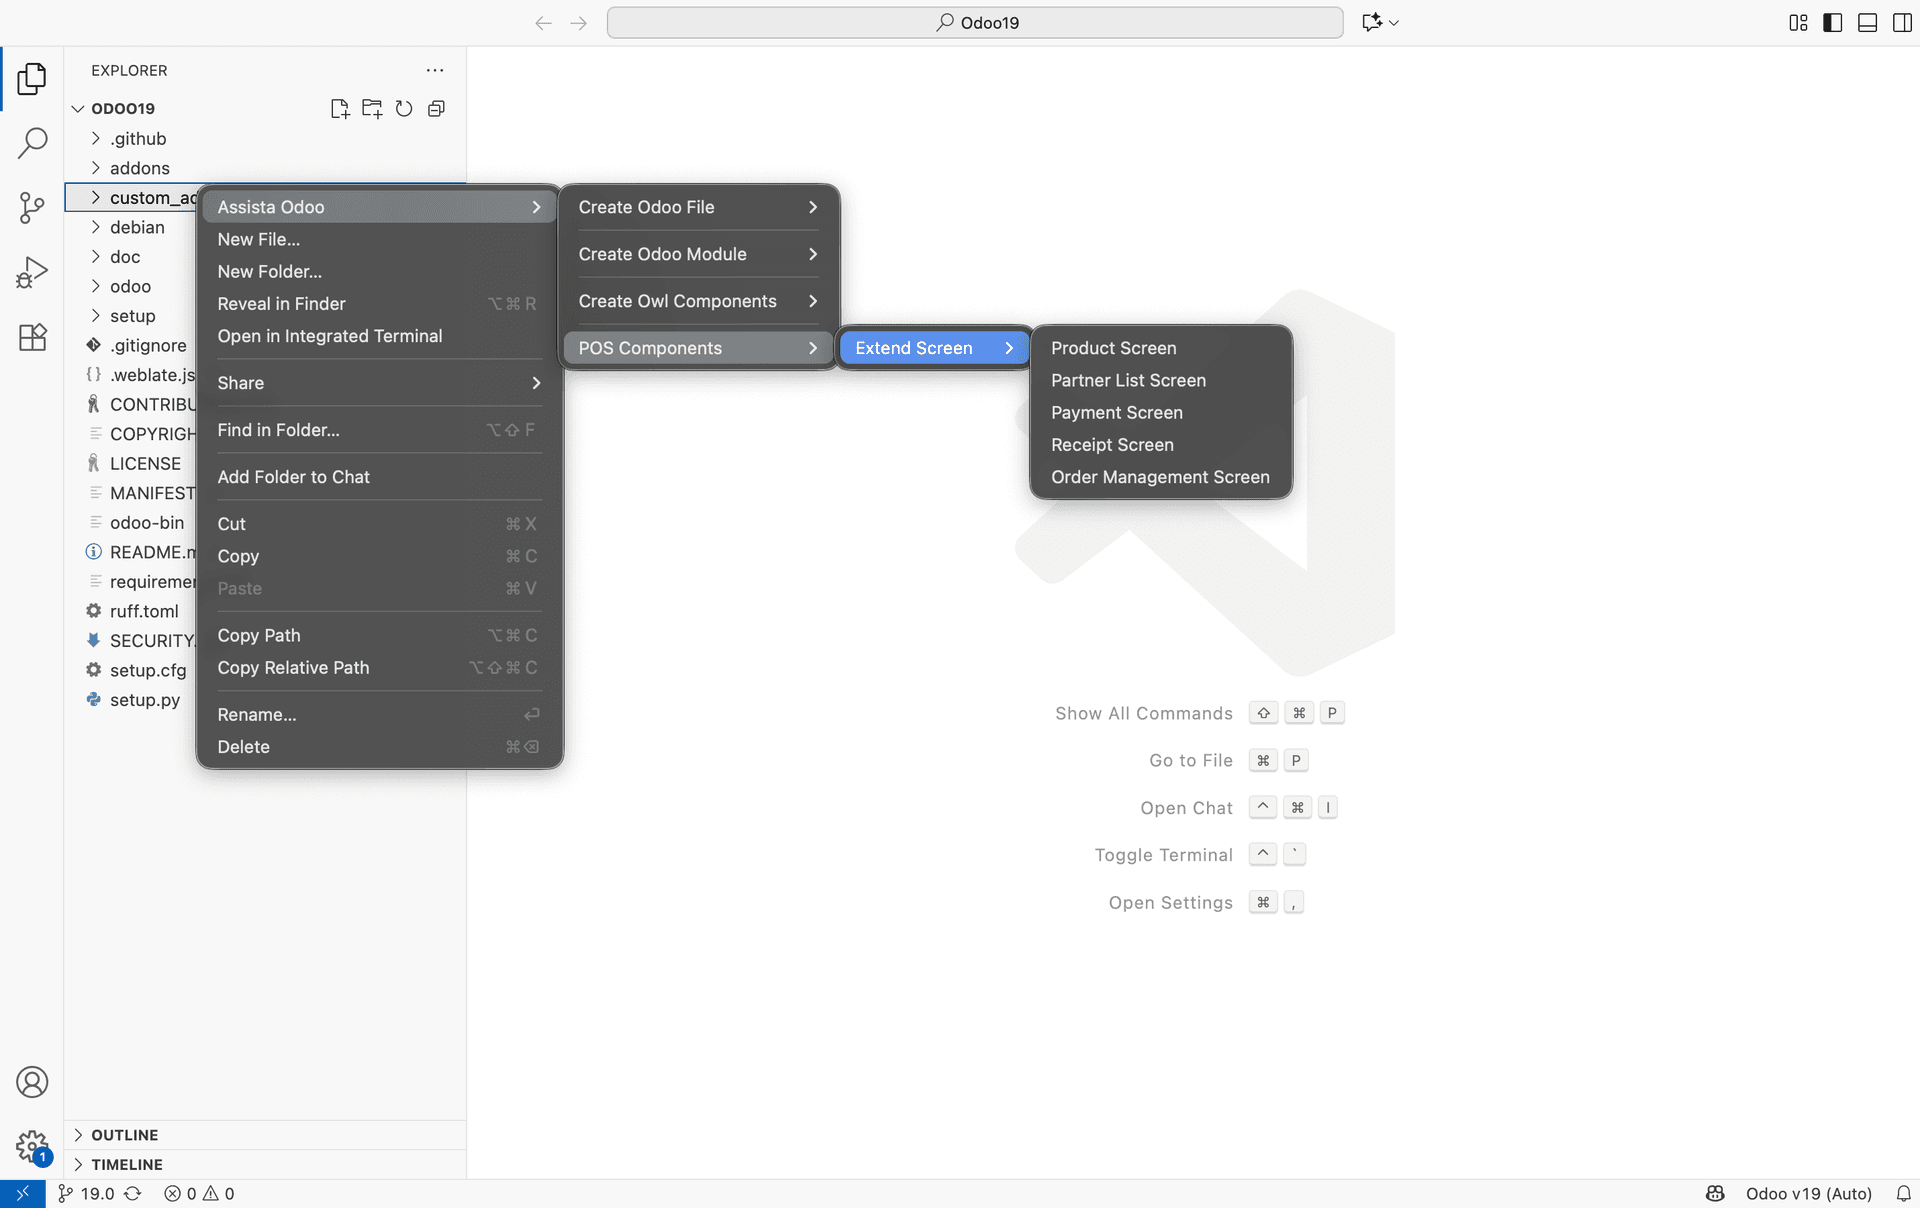Open the Search view icon

32,143
